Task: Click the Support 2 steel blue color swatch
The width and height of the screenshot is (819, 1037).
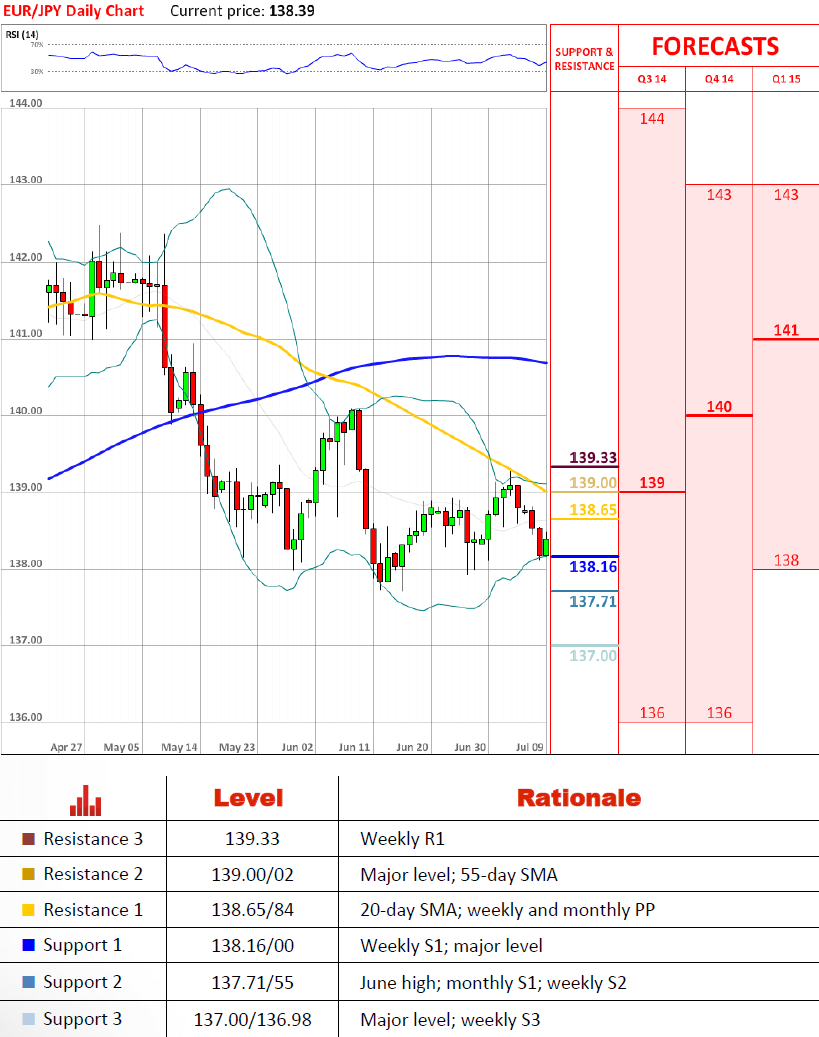Action: pyautogui.click(x=28, y=982)
